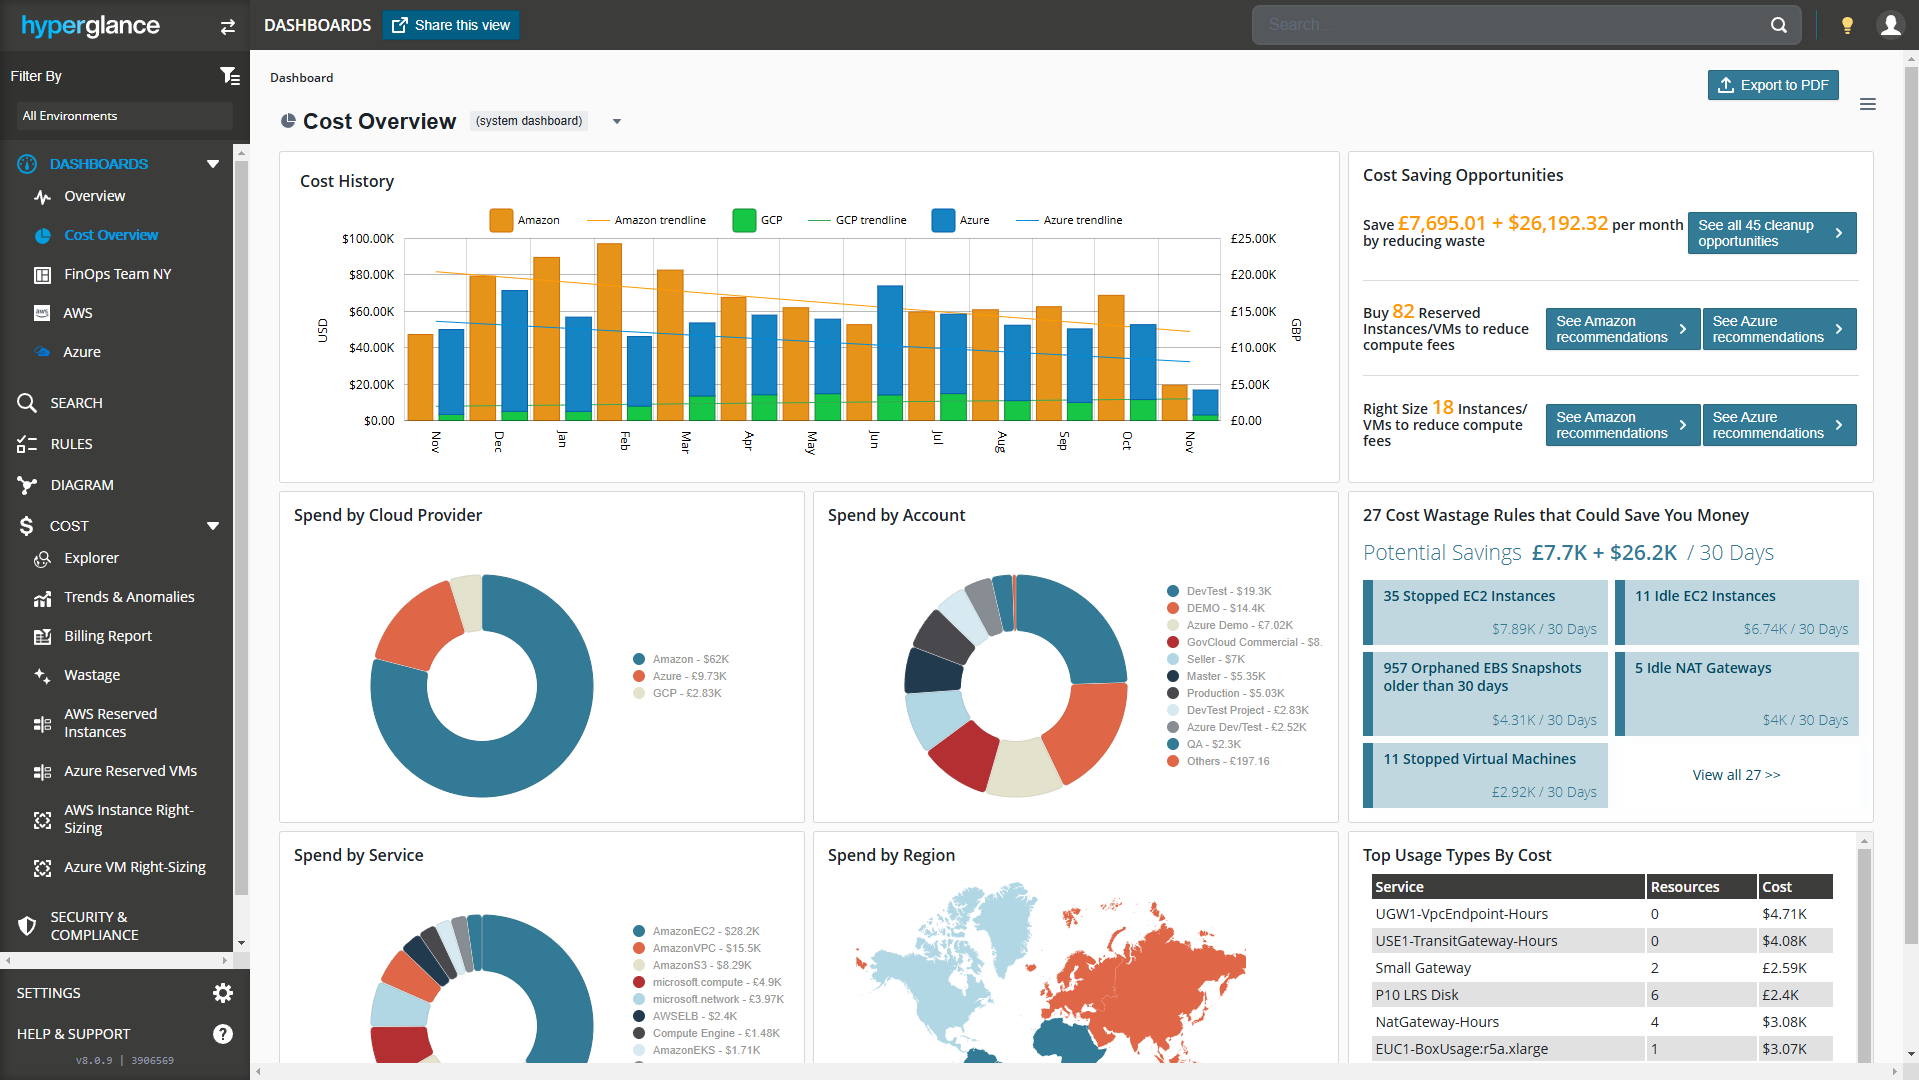Open the 35 Stopped EC2 Instances card
The width and height of the screenshot is (1919, 1080).
(1485, 612)
